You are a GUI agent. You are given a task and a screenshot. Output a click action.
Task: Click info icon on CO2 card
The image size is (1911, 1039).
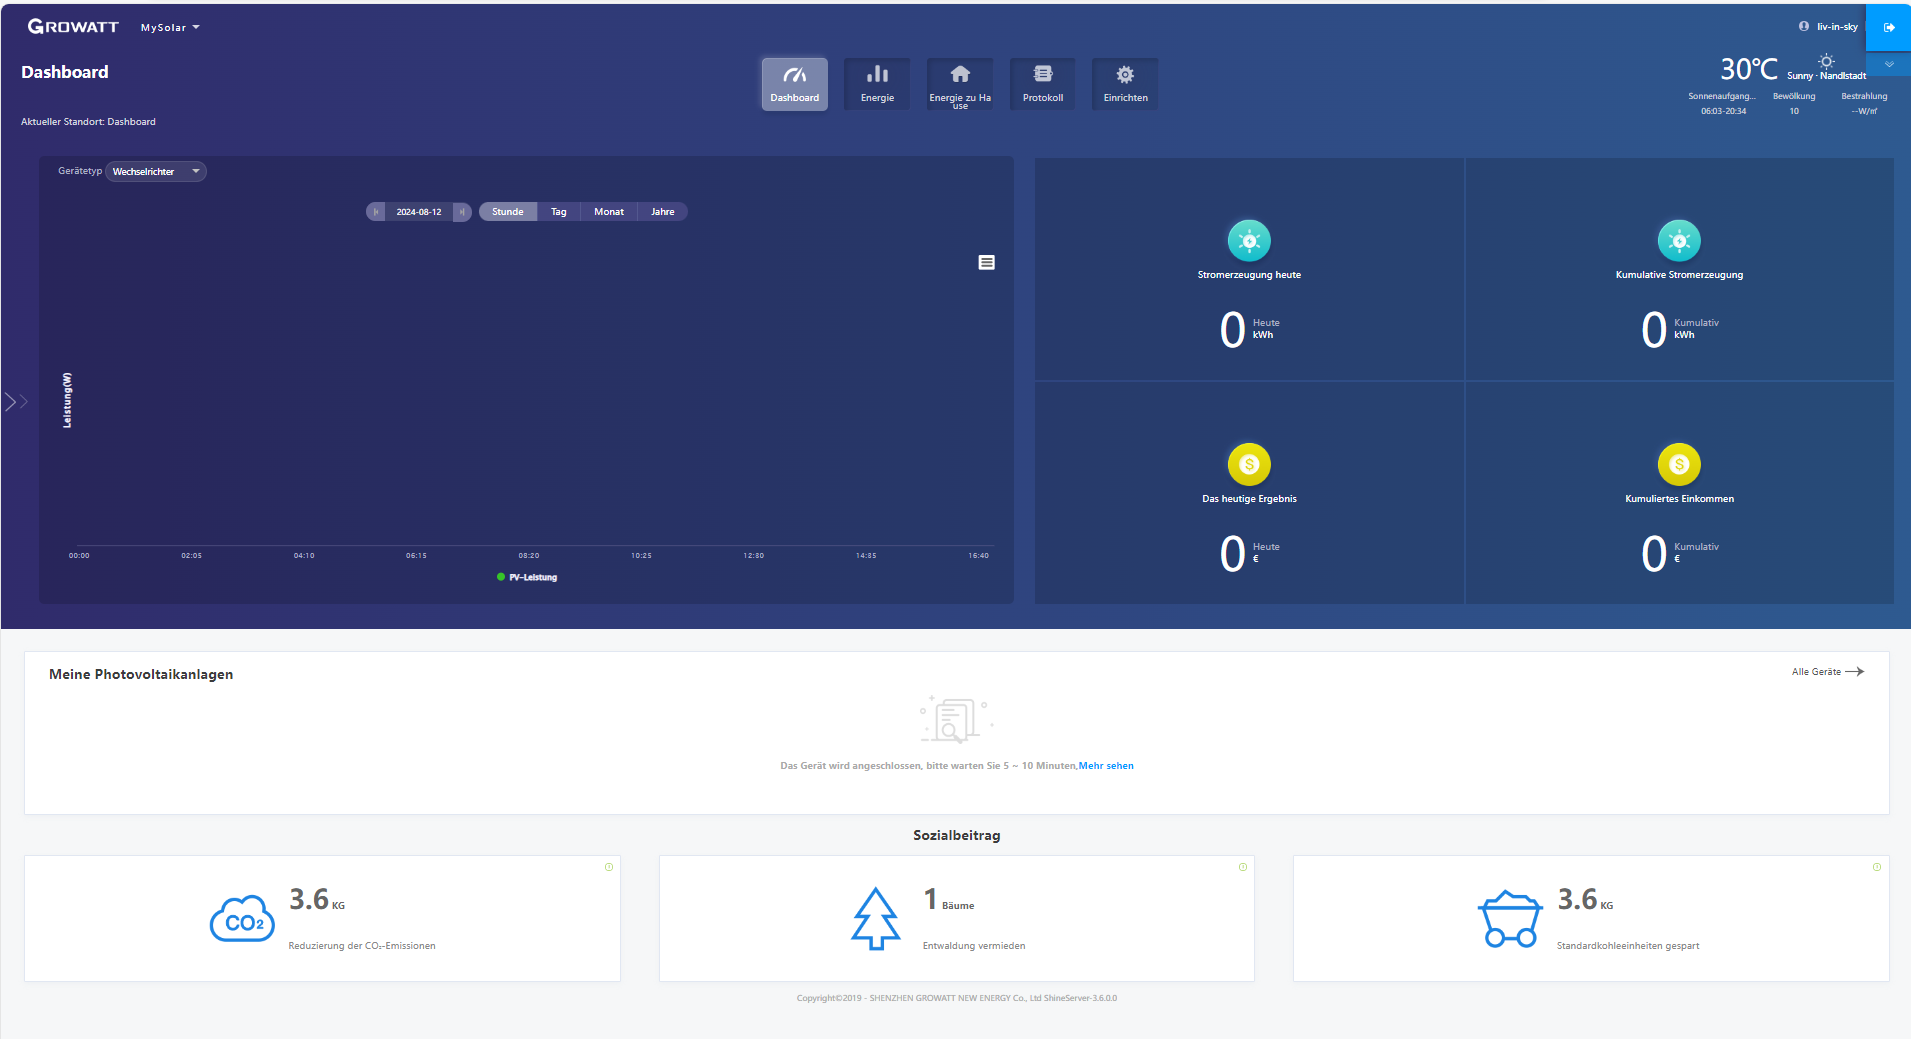pyautogui.click(x=609, y=867)
